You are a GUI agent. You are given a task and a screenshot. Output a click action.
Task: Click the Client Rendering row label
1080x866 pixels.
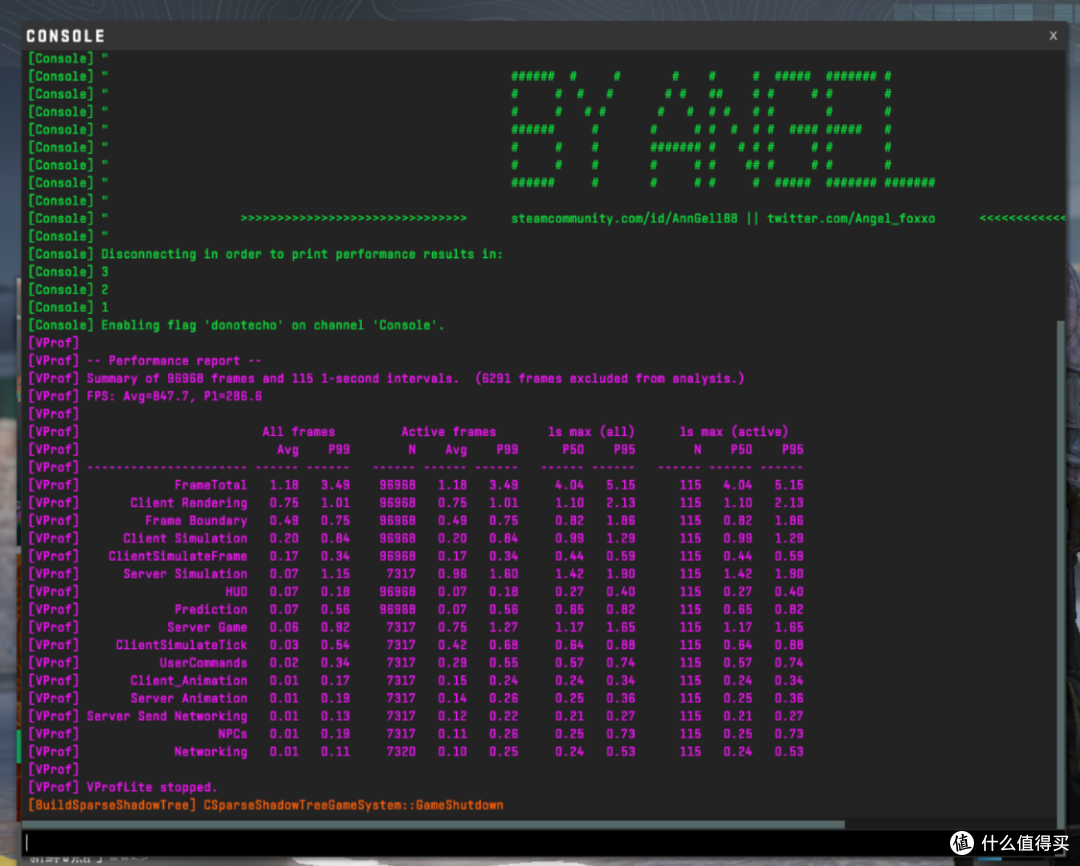(189, 503)
